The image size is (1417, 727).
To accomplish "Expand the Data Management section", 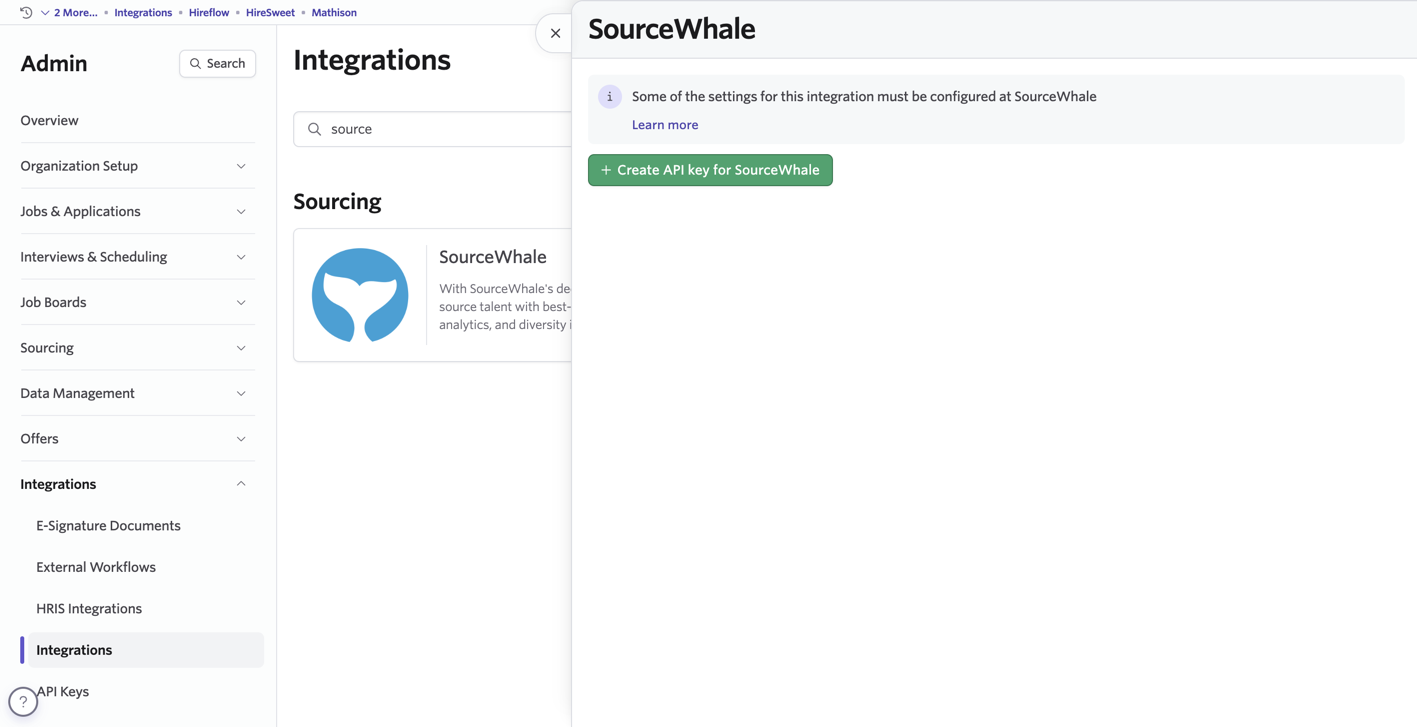I will coord(137,393).
